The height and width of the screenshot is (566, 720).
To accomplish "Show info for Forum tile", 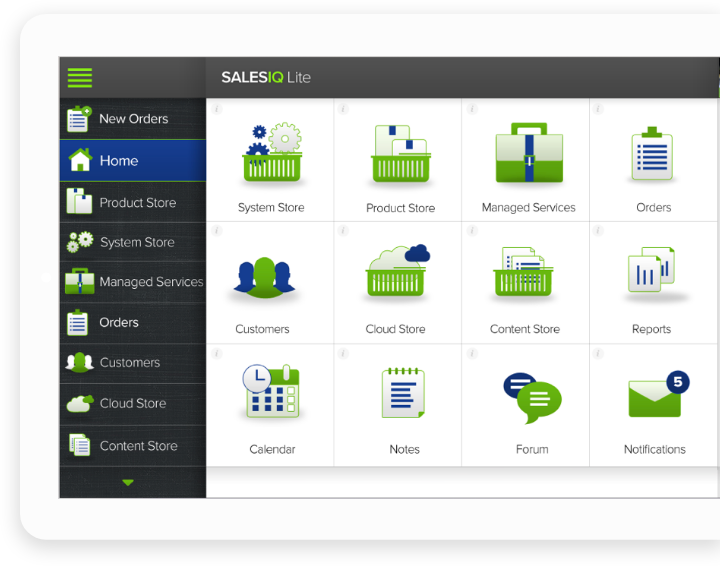I will pos(472,353).
